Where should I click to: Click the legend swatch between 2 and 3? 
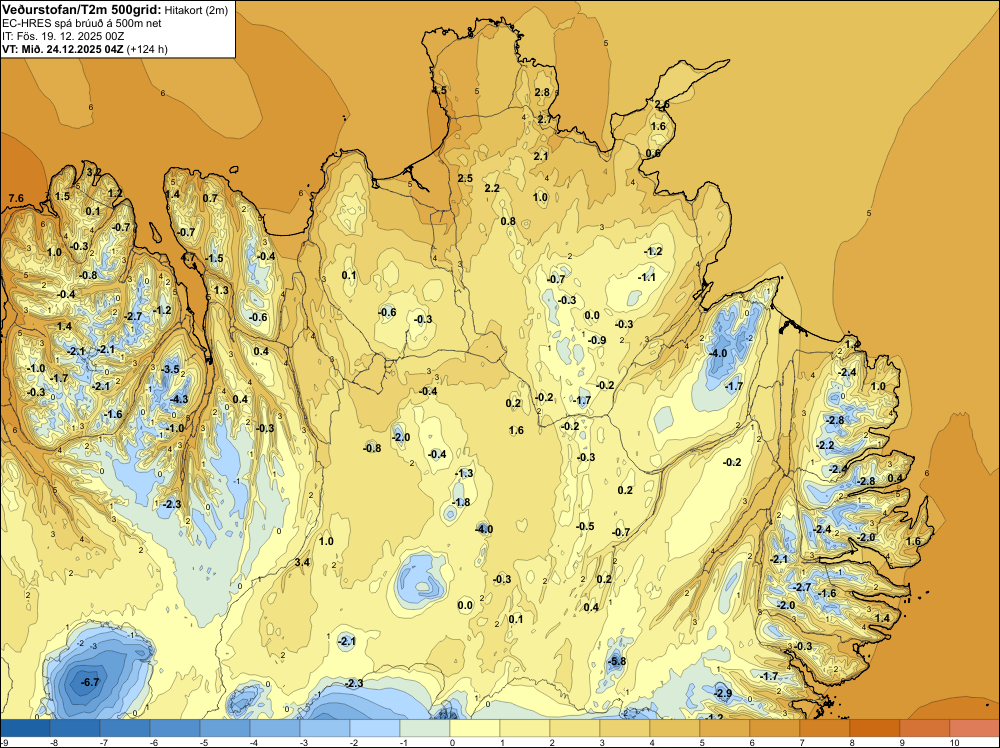pos(575,728)
